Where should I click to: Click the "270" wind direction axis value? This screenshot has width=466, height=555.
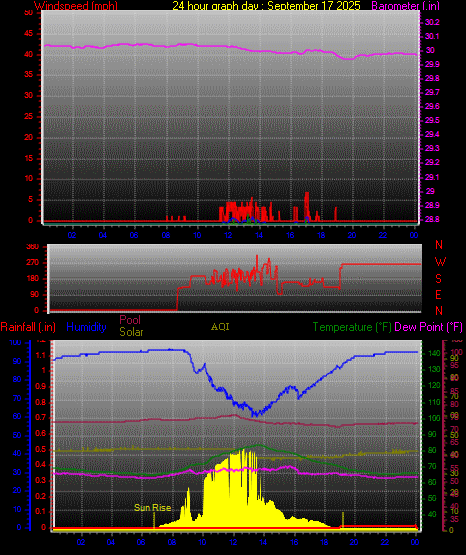pyautogui.click(x=33, y=263)
